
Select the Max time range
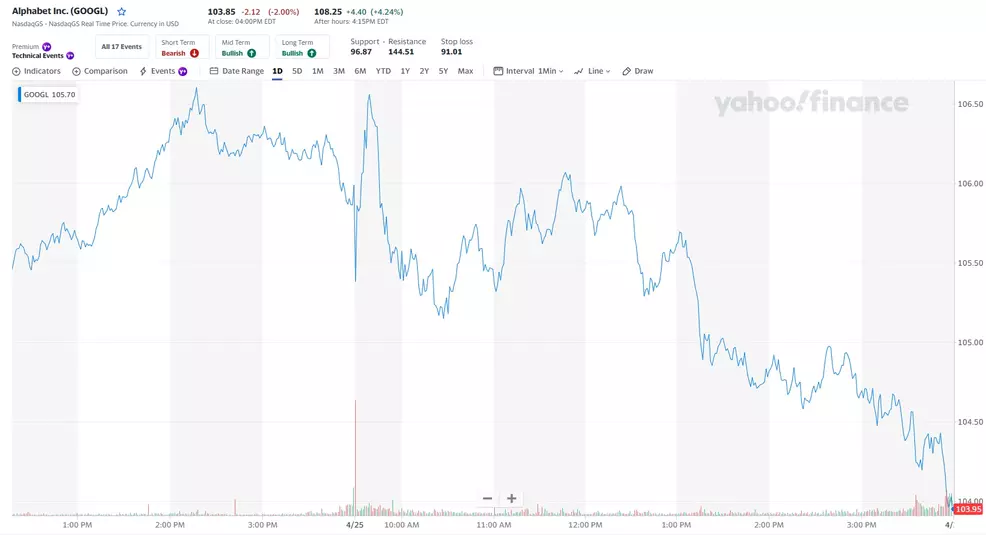coord(465,71)
